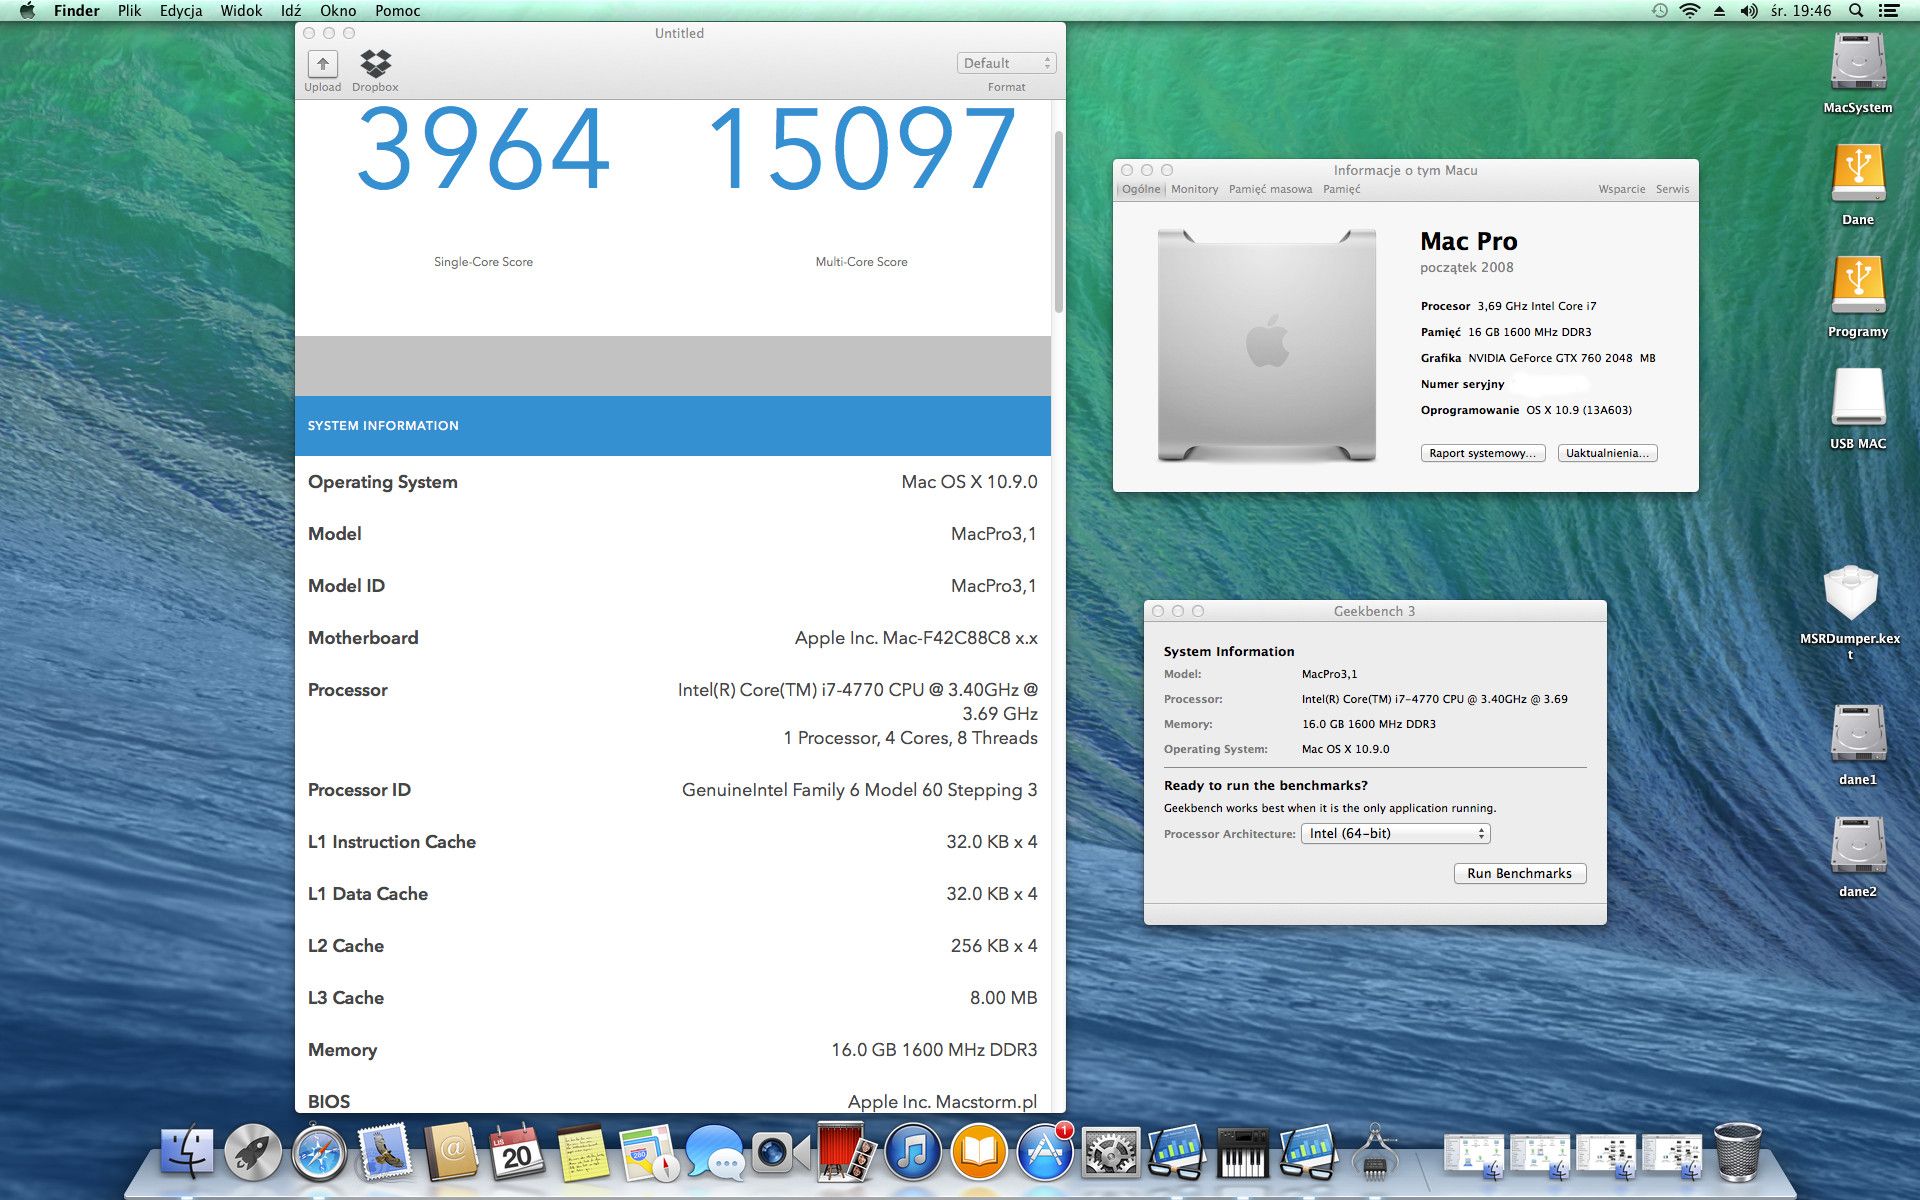Open the piano keyboard app in dock
Screen dimensions: 1920x1200
click(1243, 1152)
